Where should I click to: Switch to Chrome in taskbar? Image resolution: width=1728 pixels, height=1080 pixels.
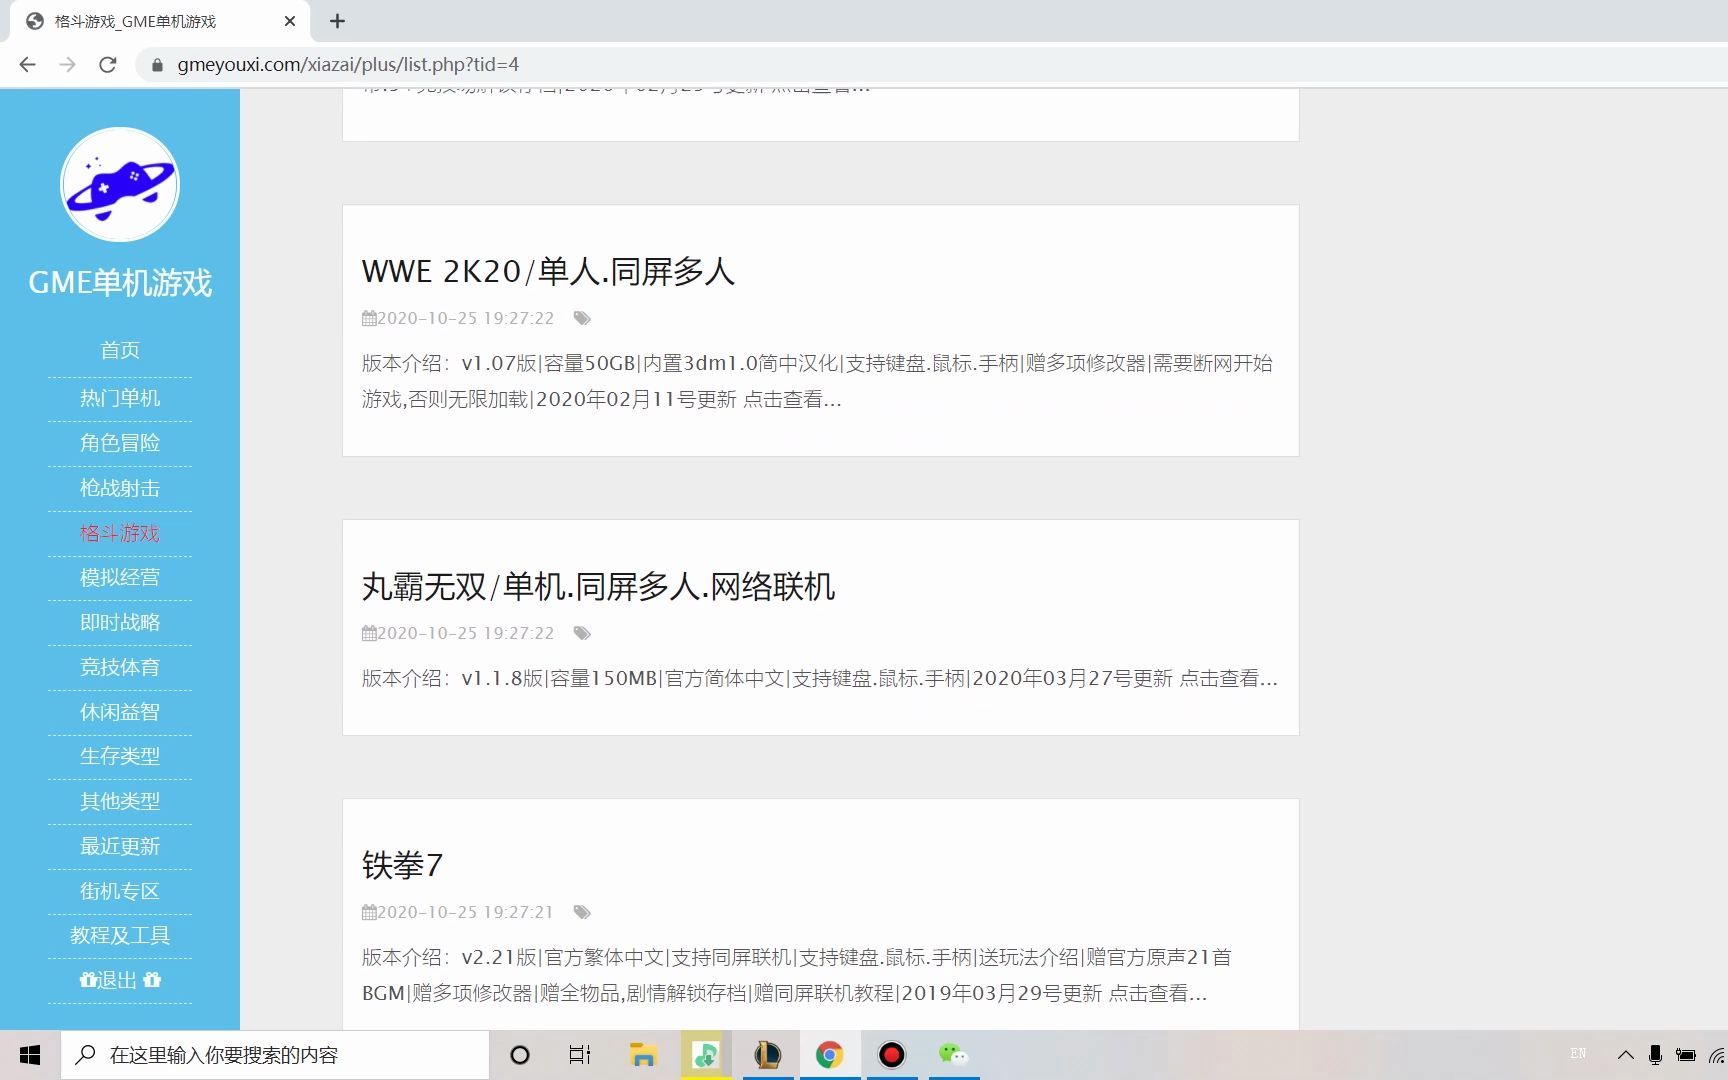pyautogui.click(x=829, y=1055)
